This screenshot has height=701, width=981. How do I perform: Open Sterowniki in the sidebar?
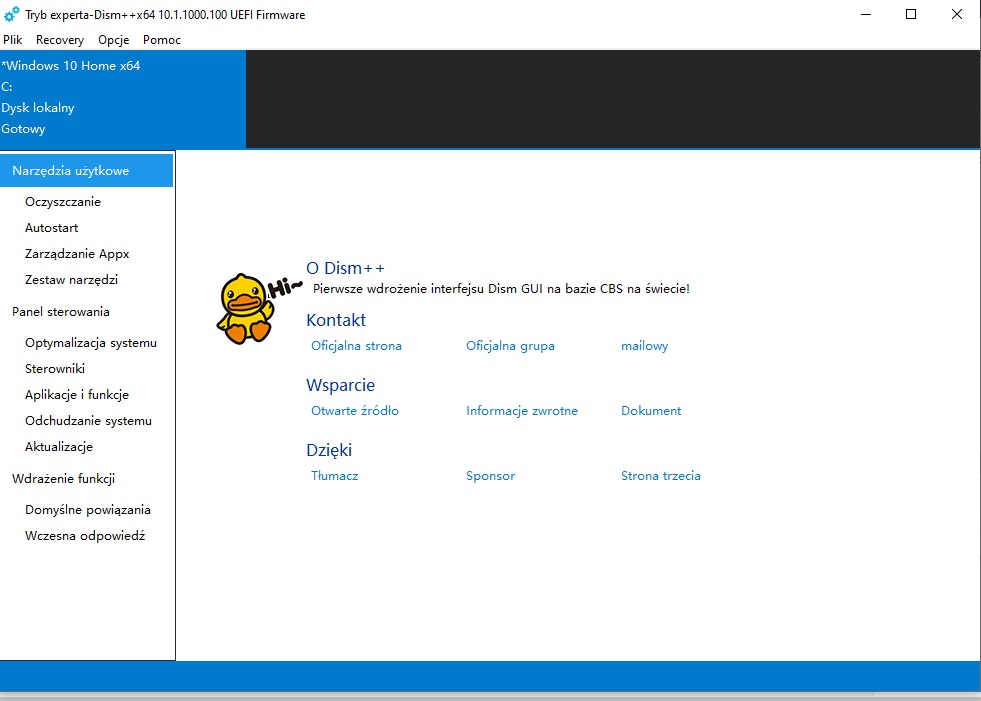pos(55,369)
